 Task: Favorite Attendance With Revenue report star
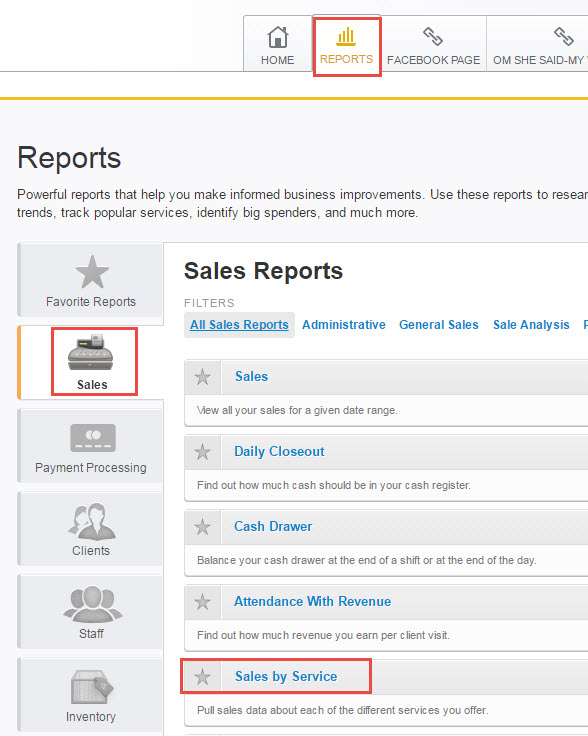[x=202, y=602]
